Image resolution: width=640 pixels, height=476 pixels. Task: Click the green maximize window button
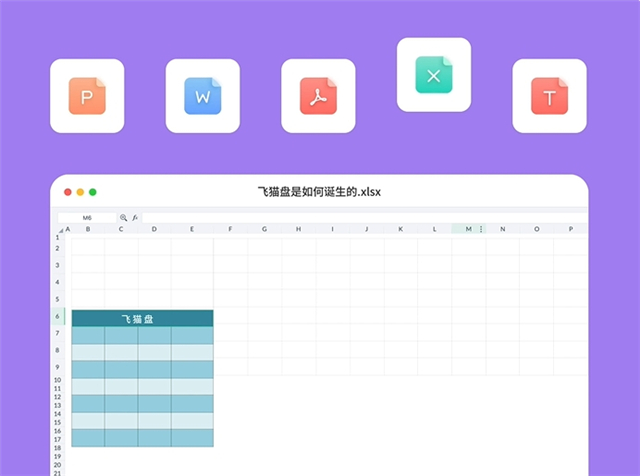(x=93, y=192)
